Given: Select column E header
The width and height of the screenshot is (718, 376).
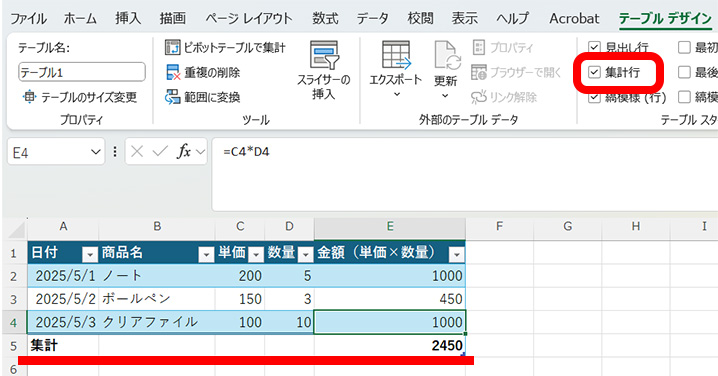Looking at the screenshot, I should [390, 226].
